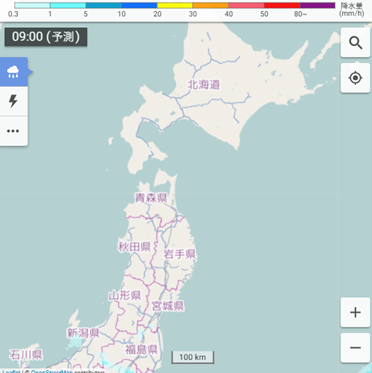The width and height of the screenshot is (372, 373).
Task: Click the 新潟県 prefecture label
Action: point(83,333)
